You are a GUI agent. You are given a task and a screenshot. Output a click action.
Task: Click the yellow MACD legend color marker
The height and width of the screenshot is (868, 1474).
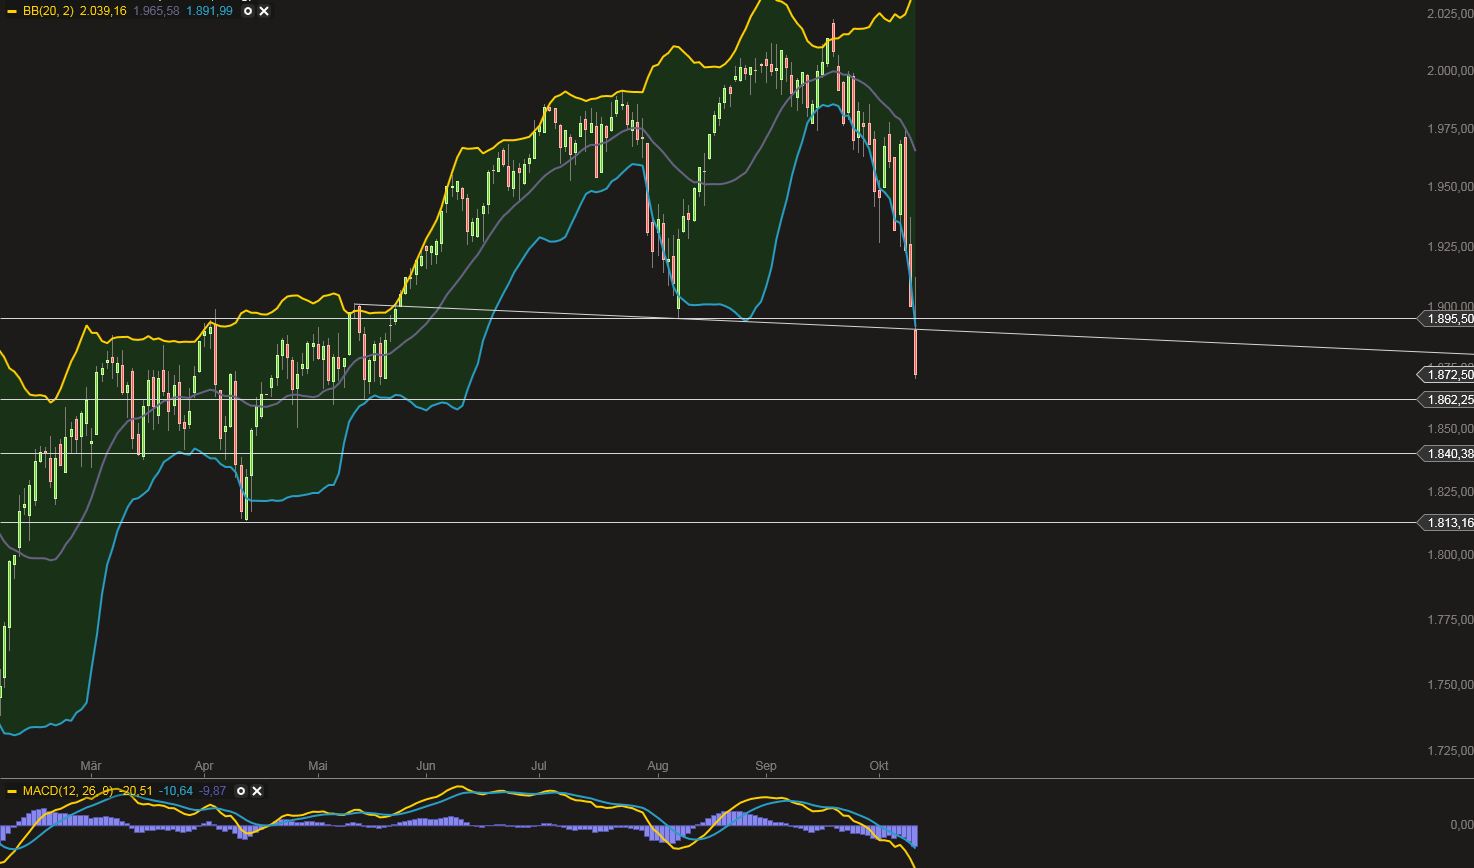[x=12, y=791]
